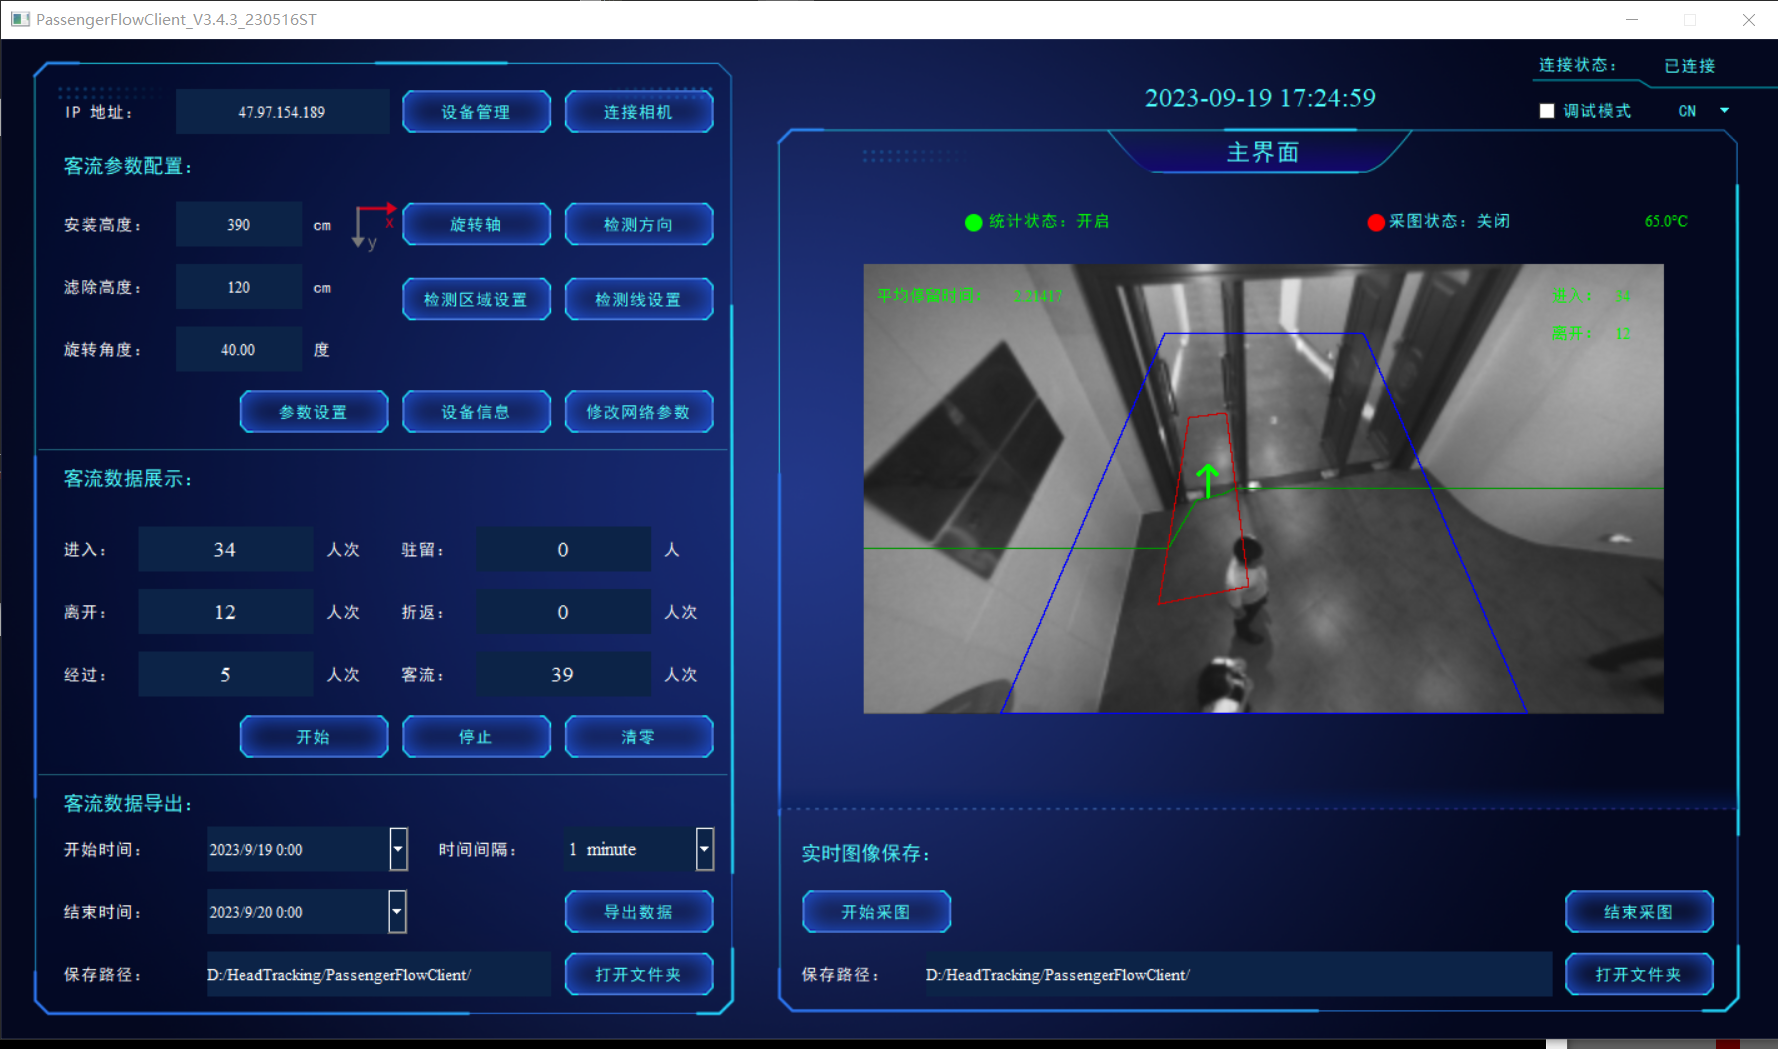Image resolution: width=1778 pixels, height=1049 pixels.
Task: Click the green statistics status indicator dot
Action: pos(973,222)
